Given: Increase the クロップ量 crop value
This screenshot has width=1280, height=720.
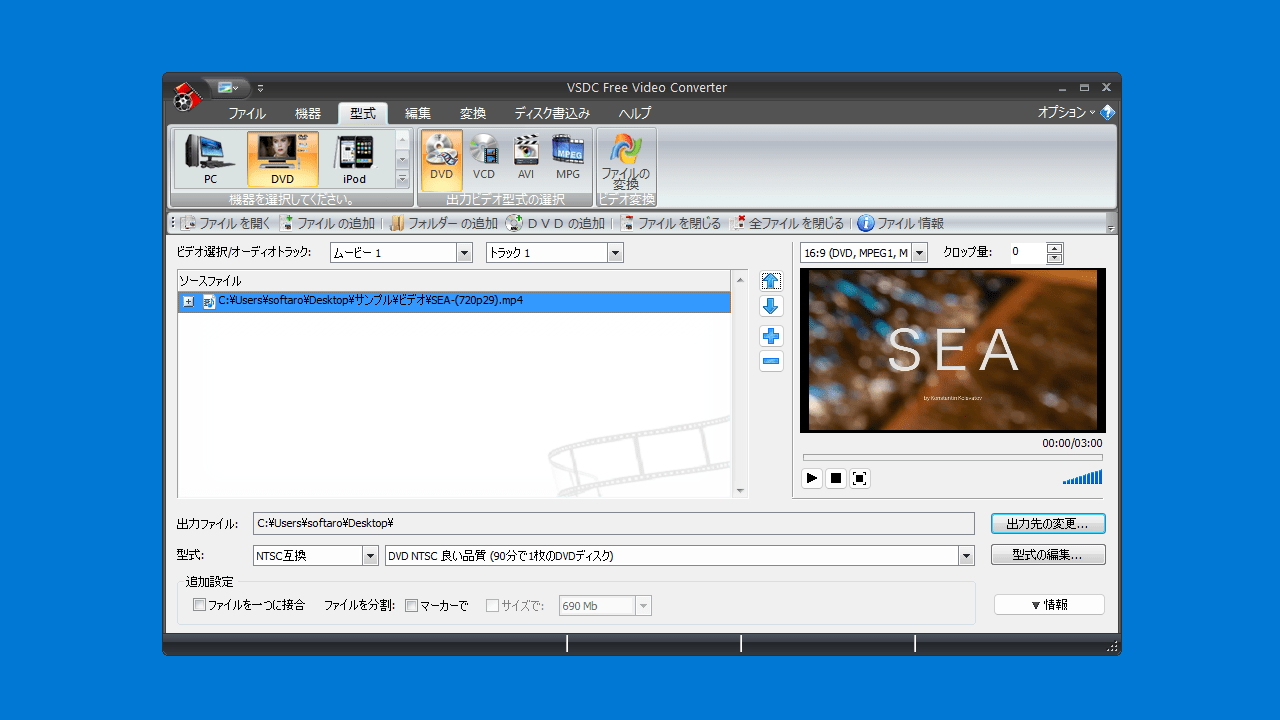Looking at the screenshot, I should 1054,248.
